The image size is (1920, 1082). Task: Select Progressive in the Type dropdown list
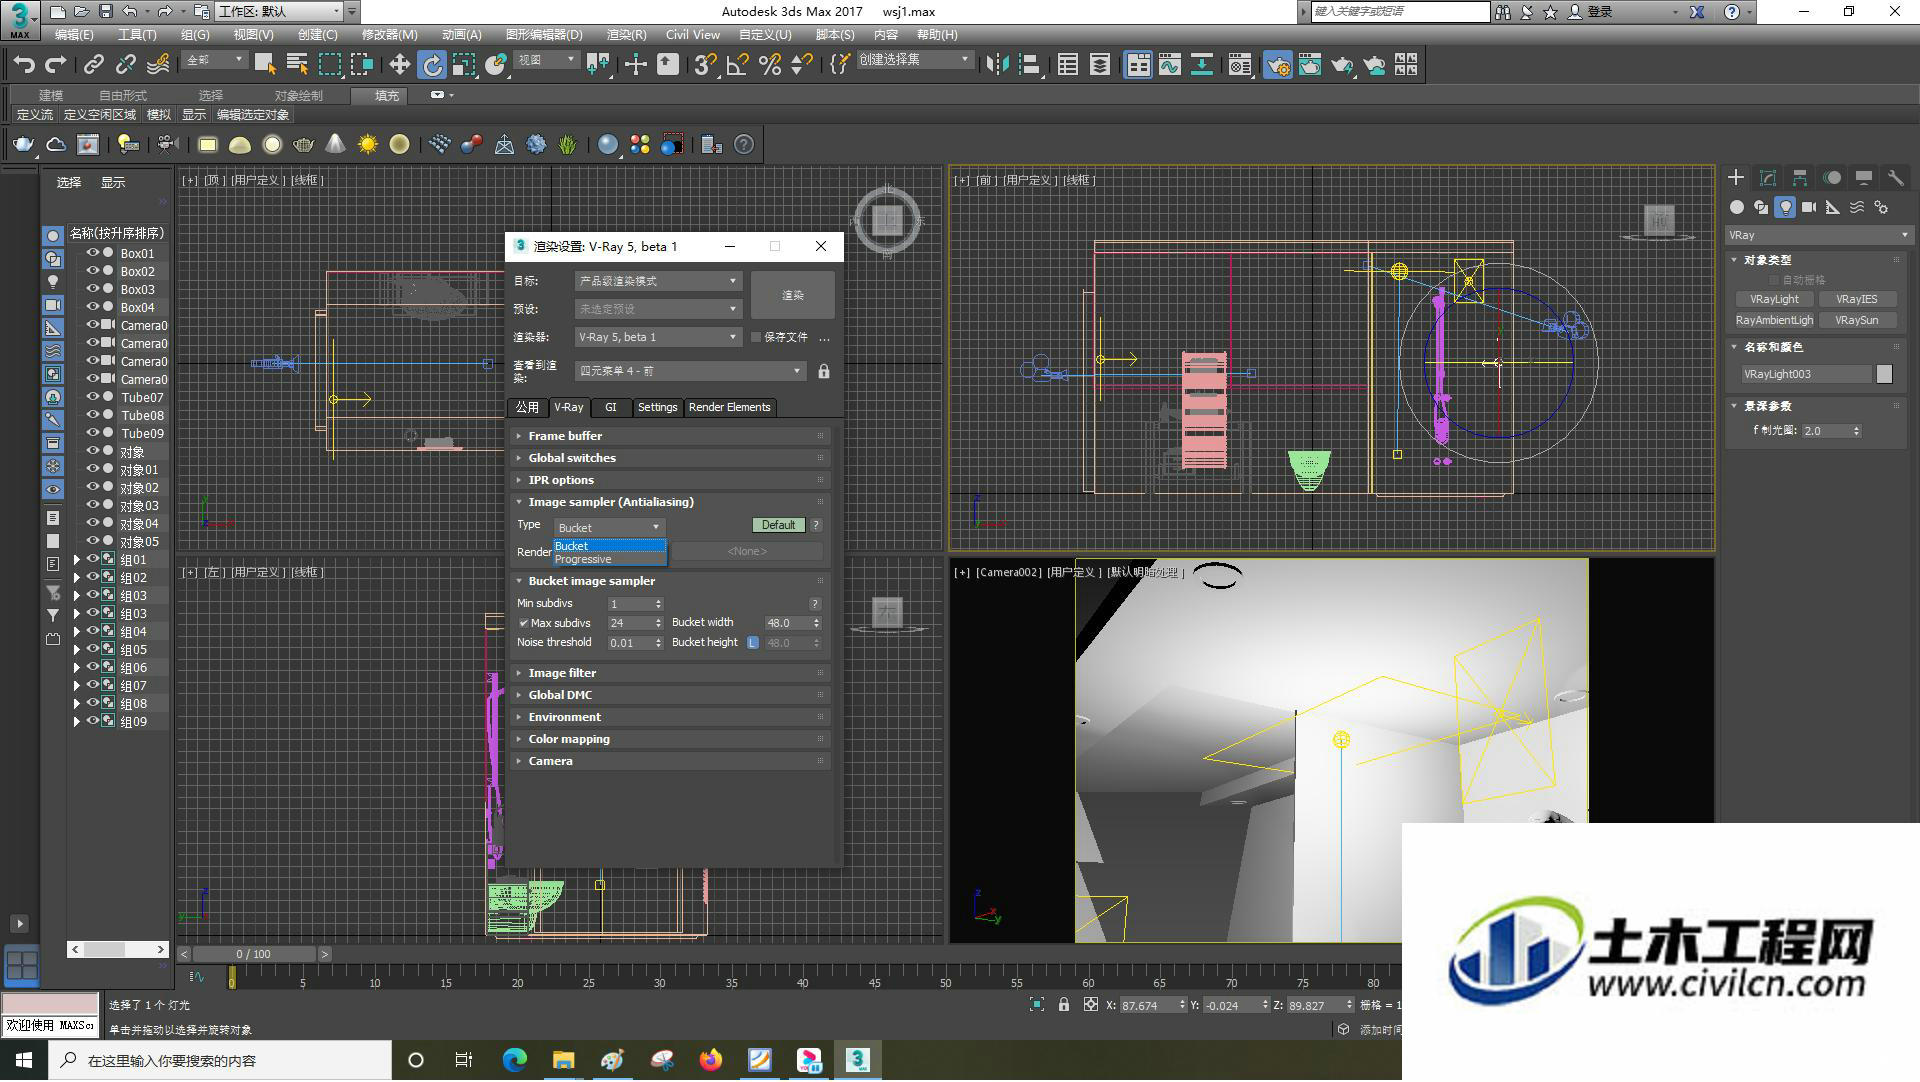609,559
